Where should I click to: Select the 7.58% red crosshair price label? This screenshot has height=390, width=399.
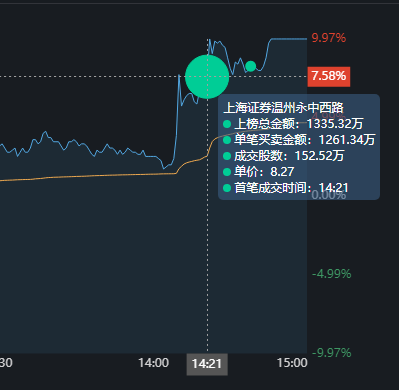(x=329, y=76)
